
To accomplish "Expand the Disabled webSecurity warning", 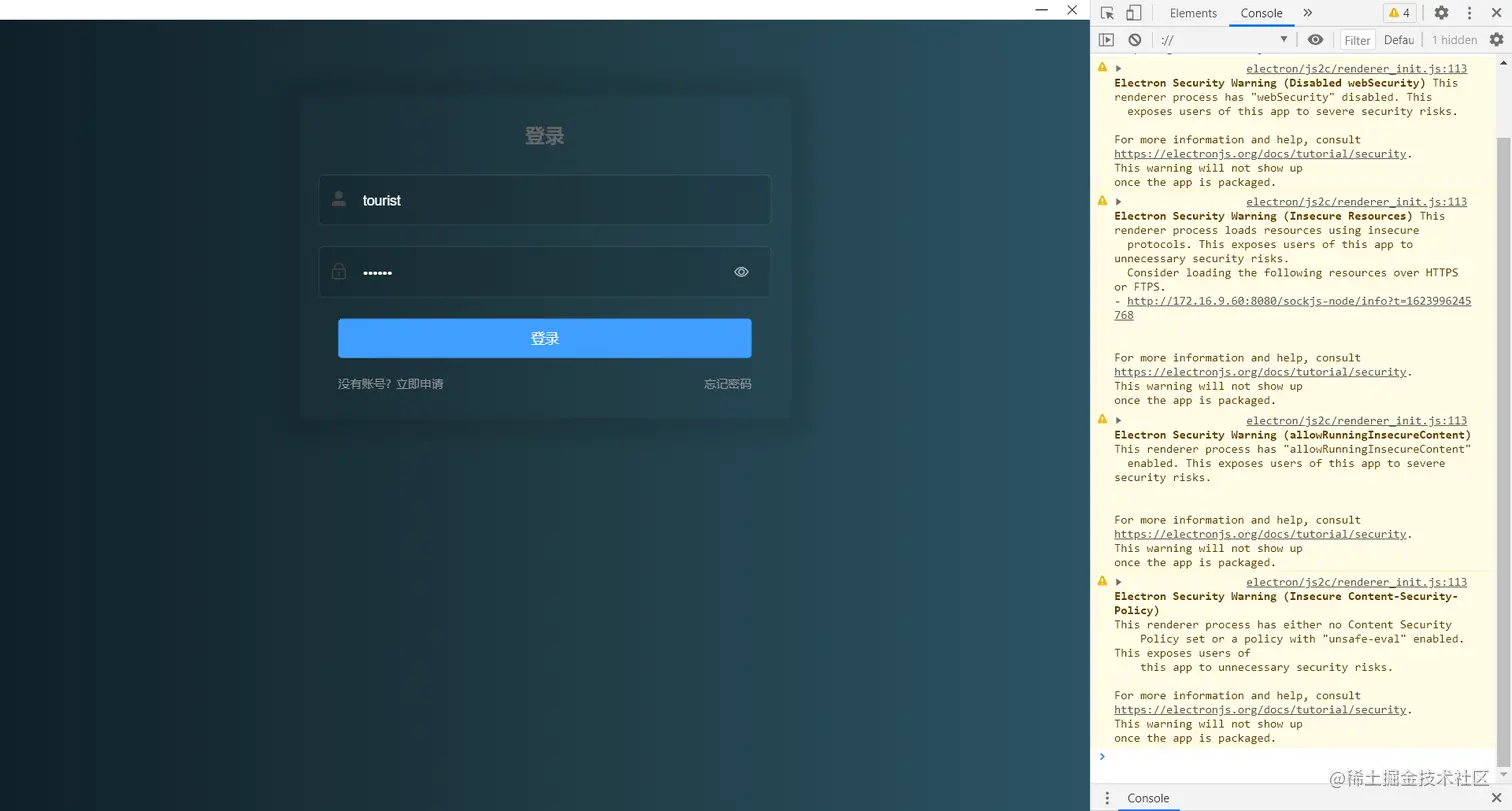I will coord(1119,68).
